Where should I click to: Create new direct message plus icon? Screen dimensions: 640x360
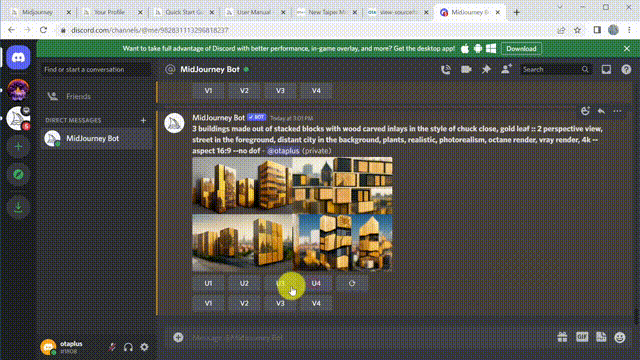143,120
